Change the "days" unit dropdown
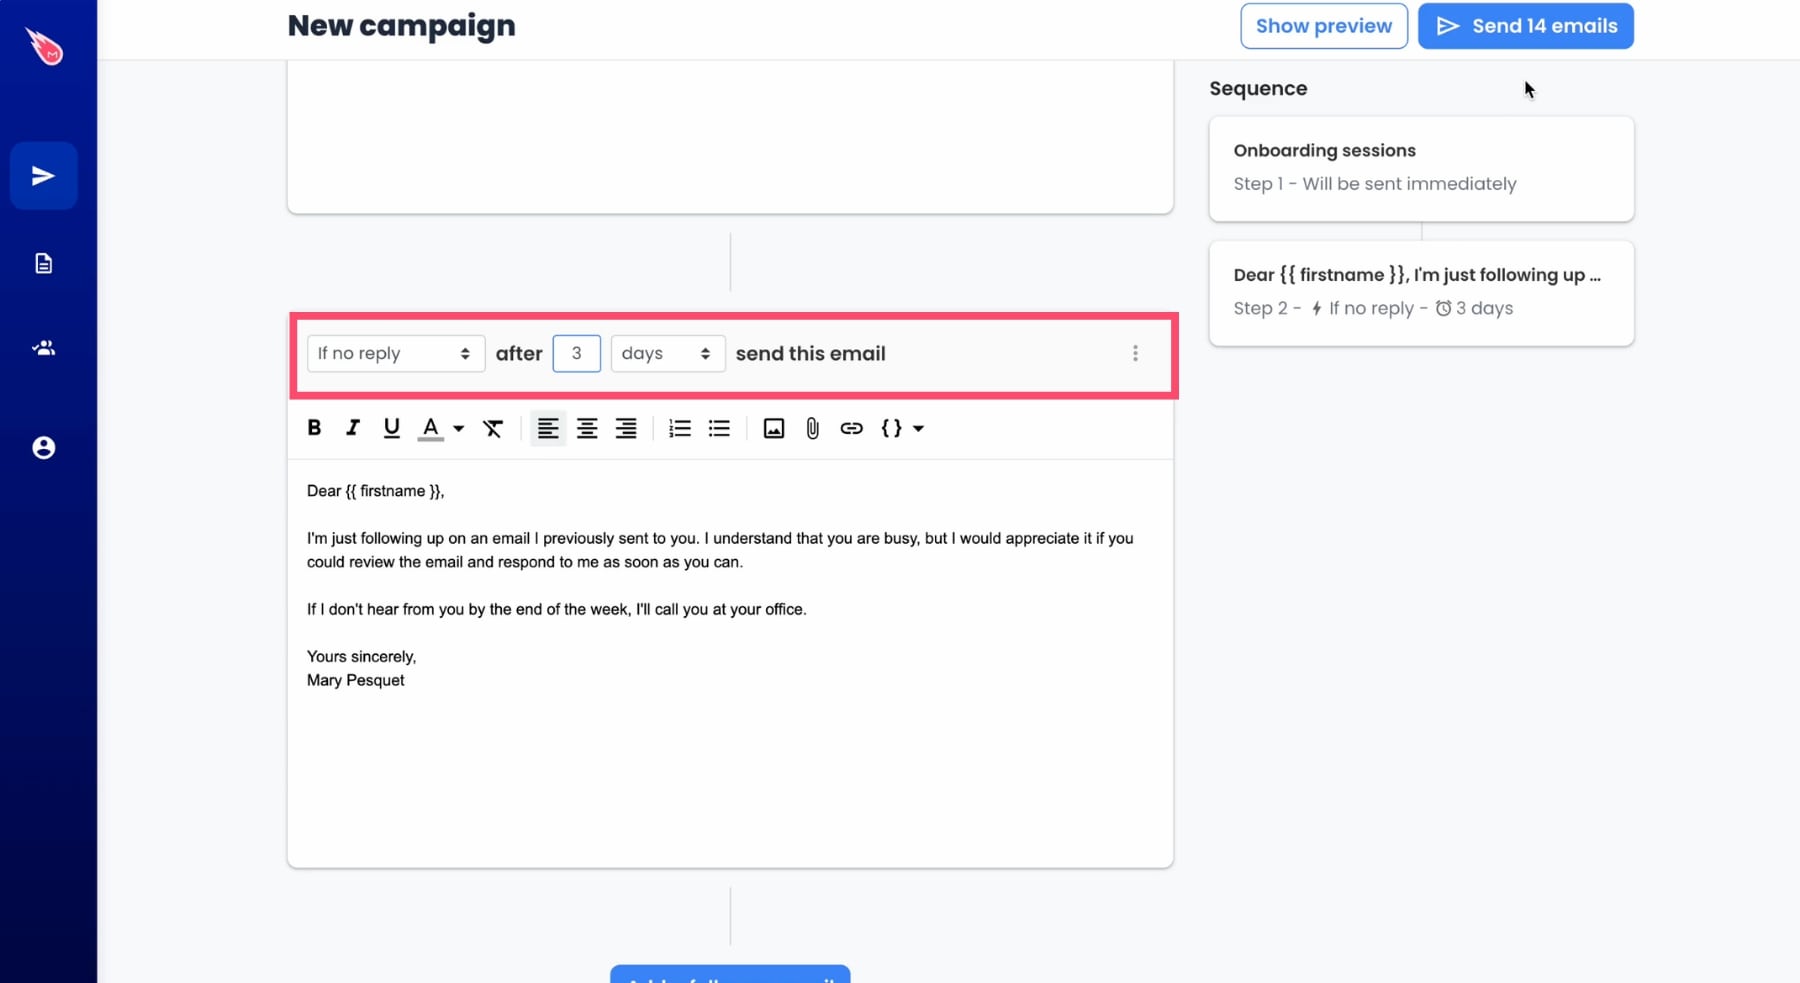 667,353
